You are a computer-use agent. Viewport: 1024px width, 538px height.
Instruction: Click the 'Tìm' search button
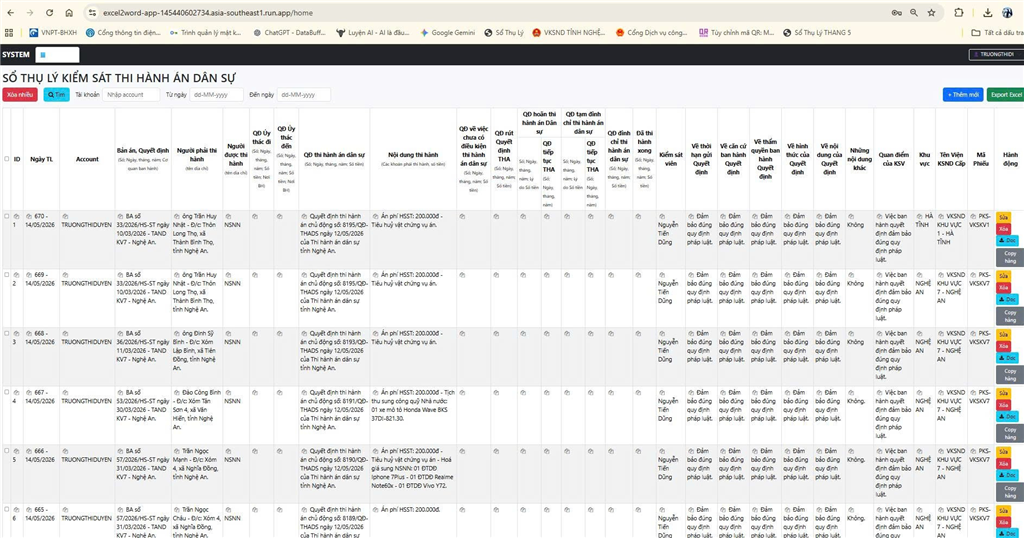coord(57,95)
